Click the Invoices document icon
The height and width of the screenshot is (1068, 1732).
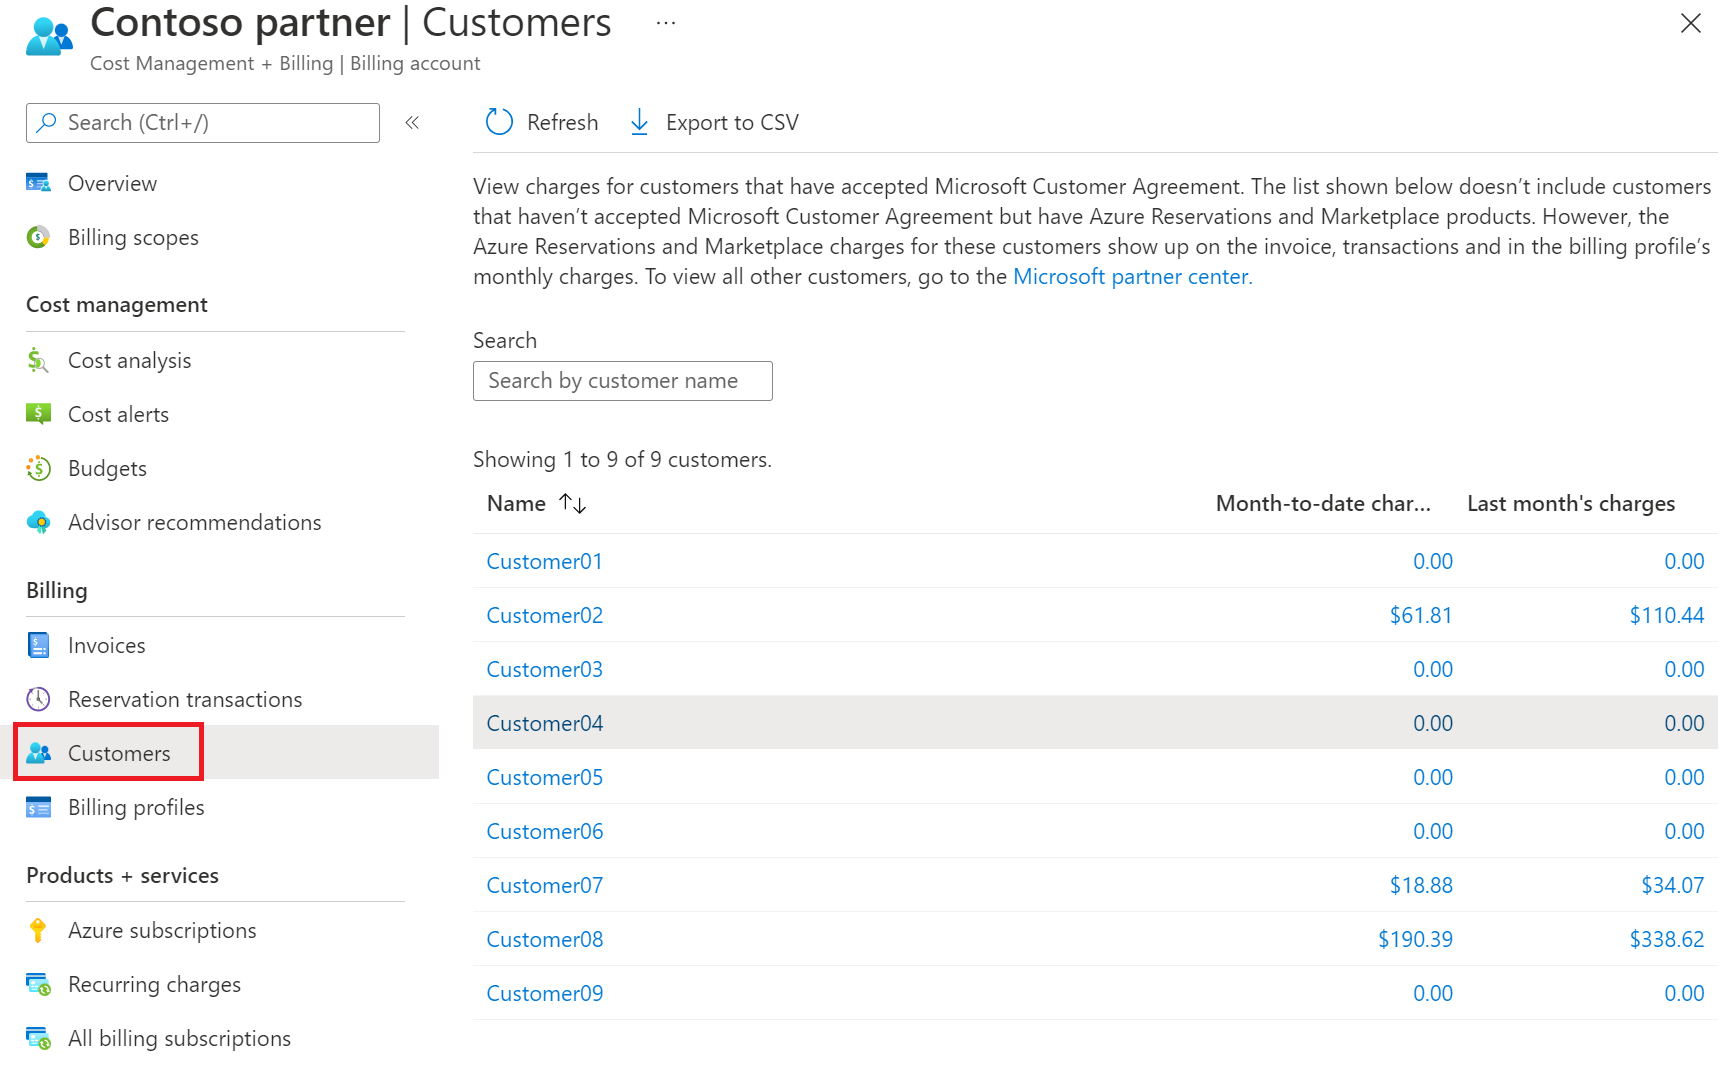pos(38,645)
